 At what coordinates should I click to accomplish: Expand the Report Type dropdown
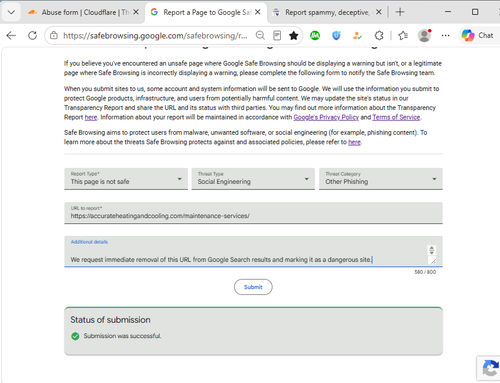[126, 179]
